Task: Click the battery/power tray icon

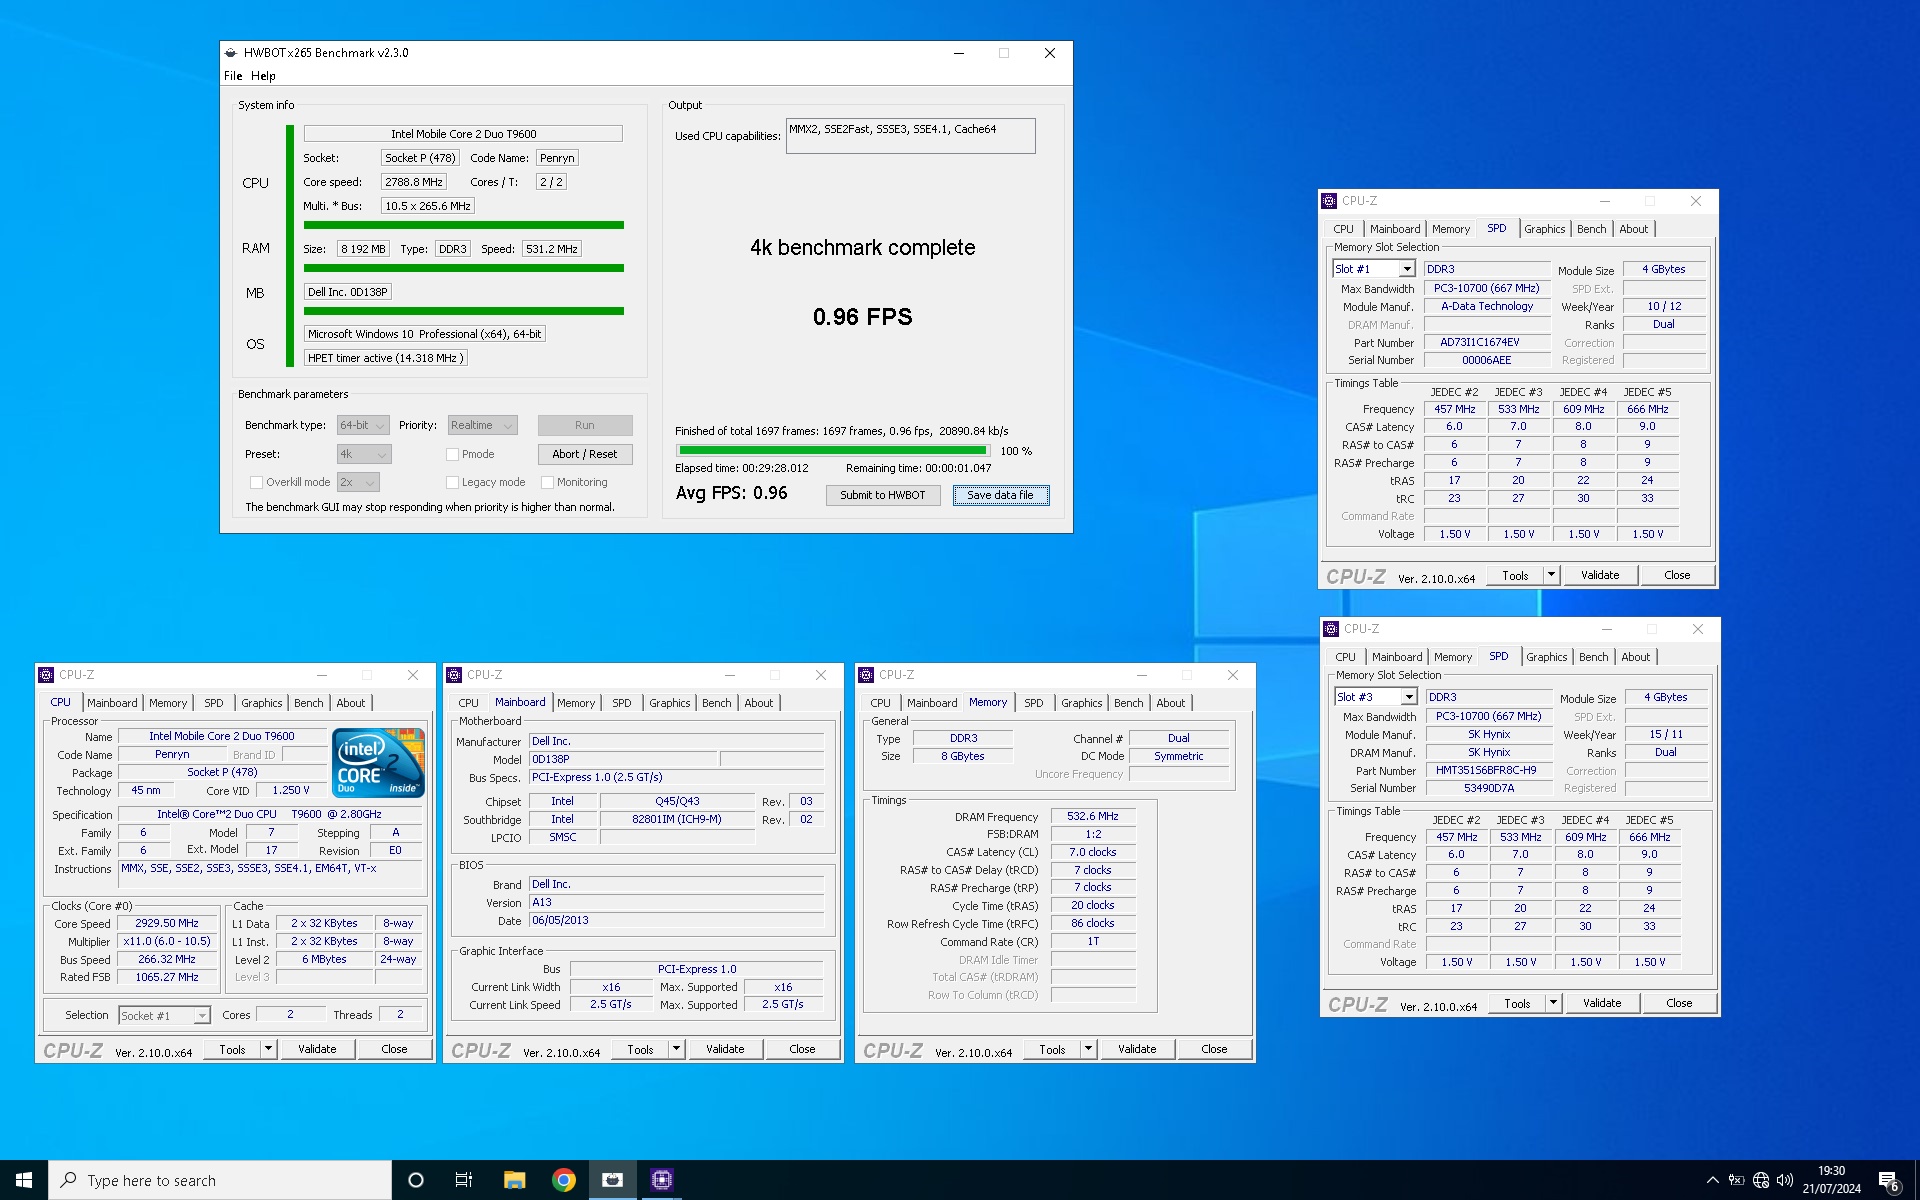Action: pos(1737,1180)
